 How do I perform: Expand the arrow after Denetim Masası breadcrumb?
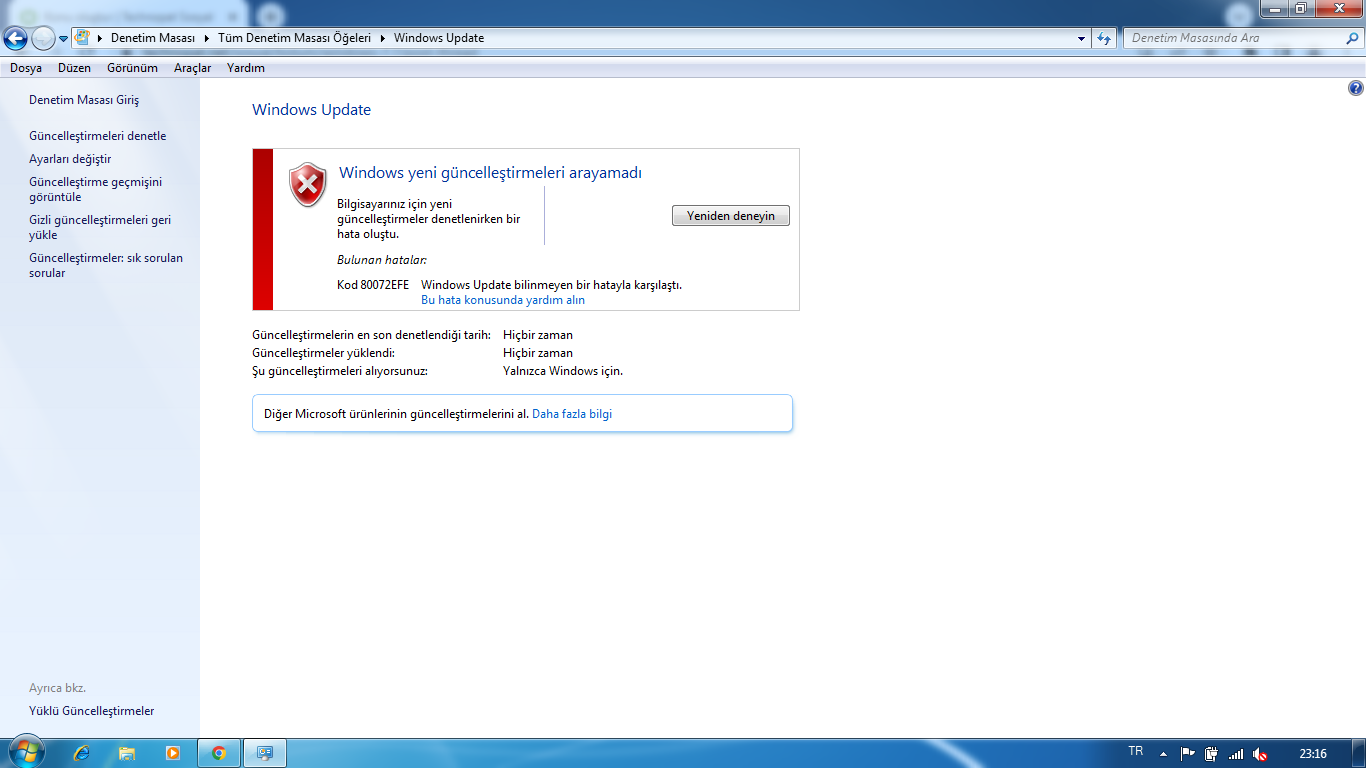[208, 38]
